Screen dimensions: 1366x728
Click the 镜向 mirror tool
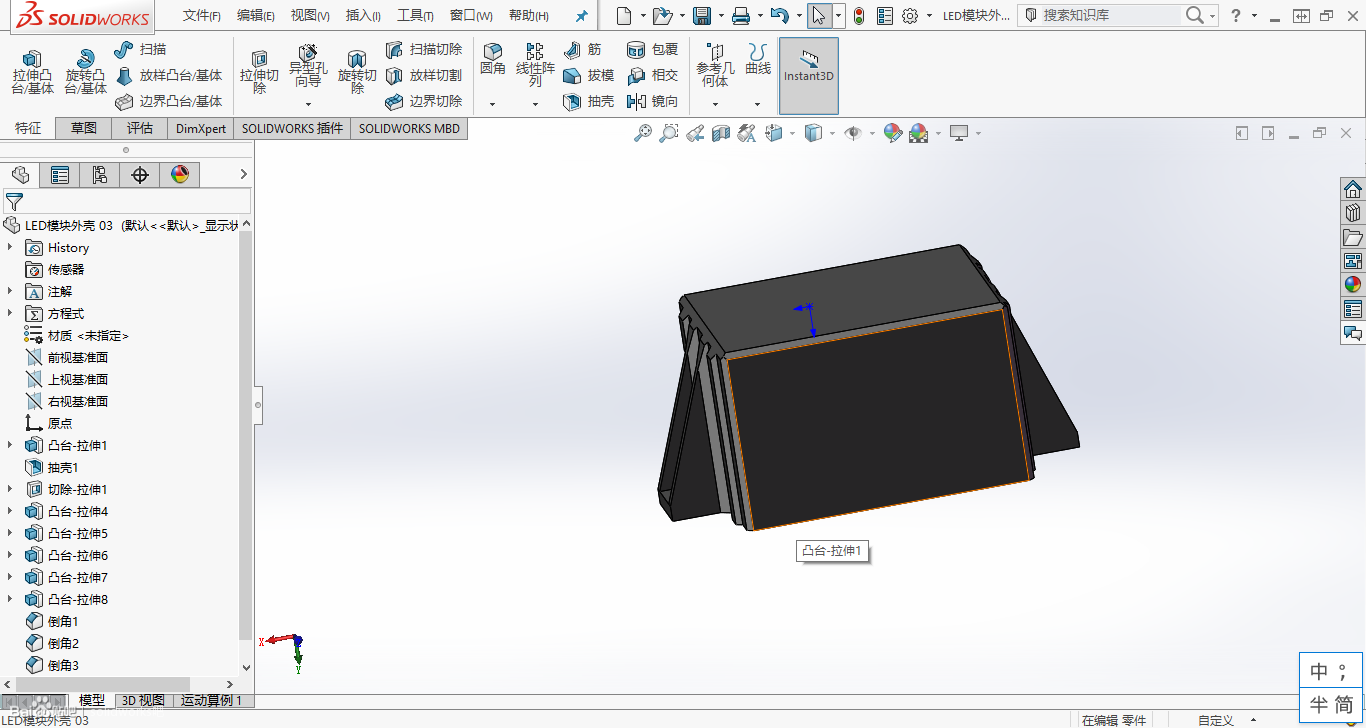(x=653, y=101)
